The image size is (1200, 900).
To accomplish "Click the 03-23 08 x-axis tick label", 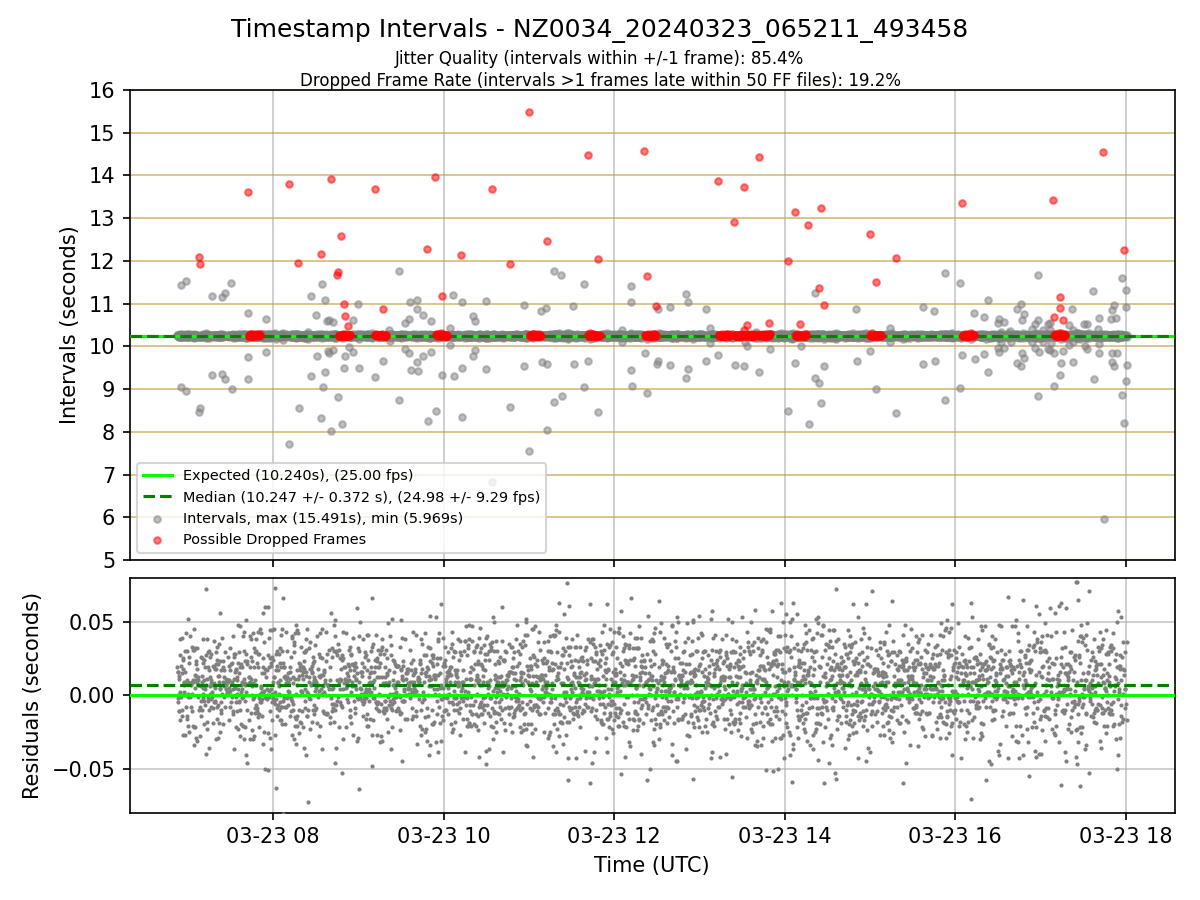I will [273, 834].
